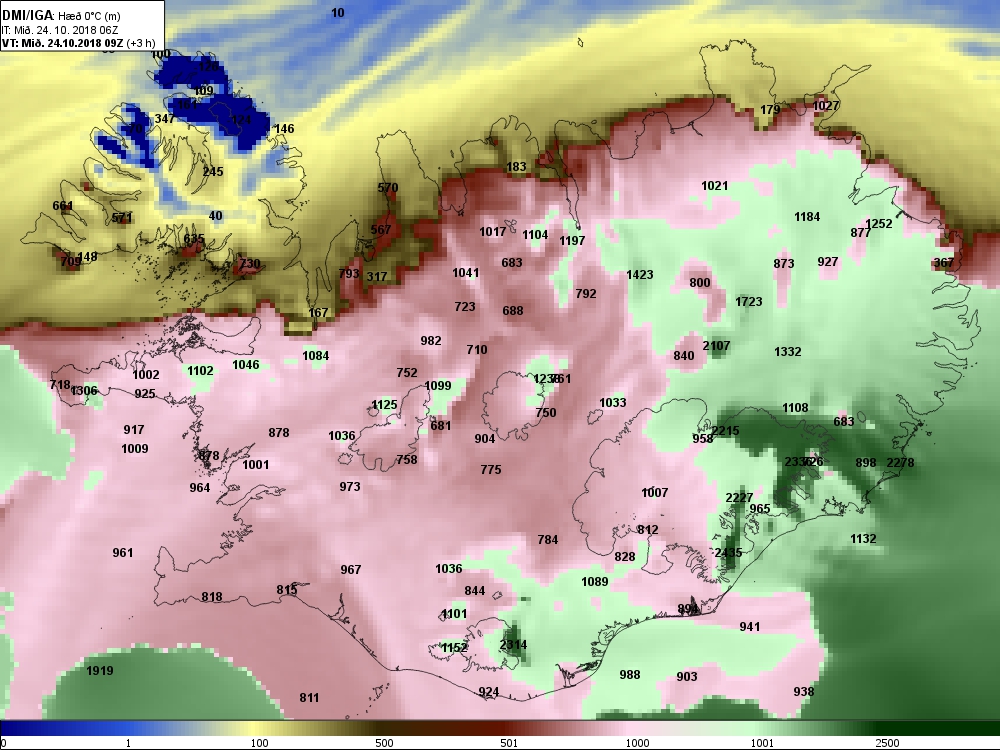Click the value 1002 on the map
Screen dimensions: 1000x750
point(146,374)
